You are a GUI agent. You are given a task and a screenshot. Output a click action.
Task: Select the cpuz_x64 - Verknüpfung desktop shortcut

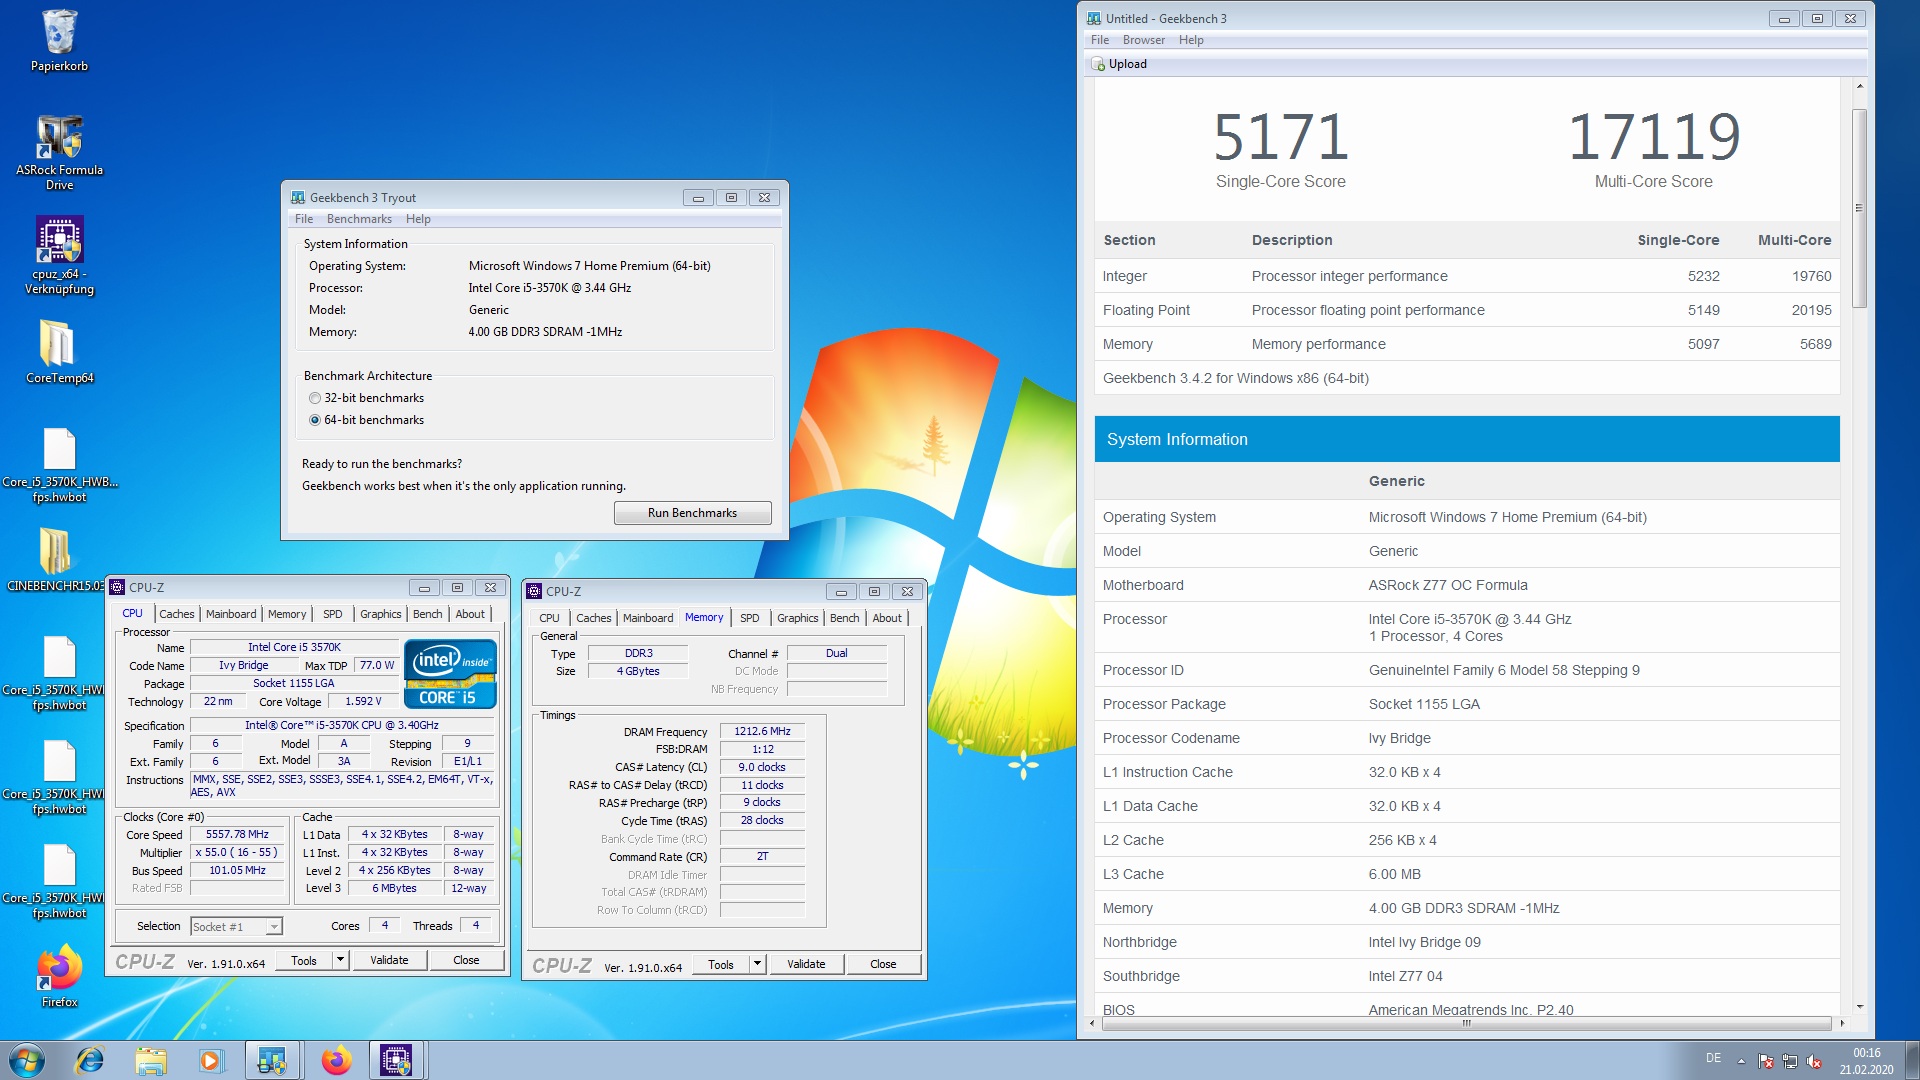[59, 256]
